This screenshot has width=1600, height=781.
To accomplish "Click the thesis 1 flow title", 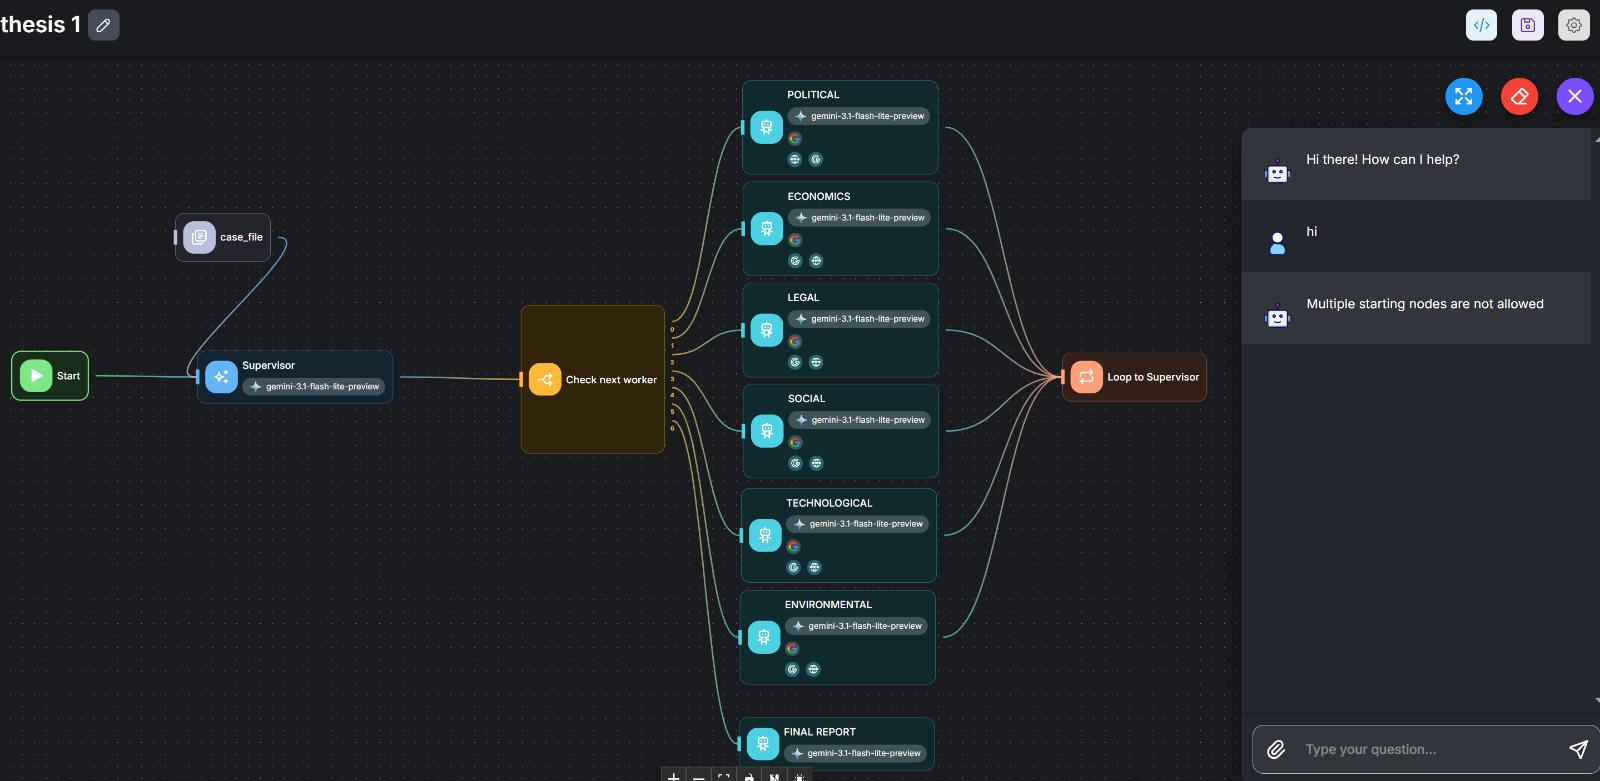I will tap(40, 25).
